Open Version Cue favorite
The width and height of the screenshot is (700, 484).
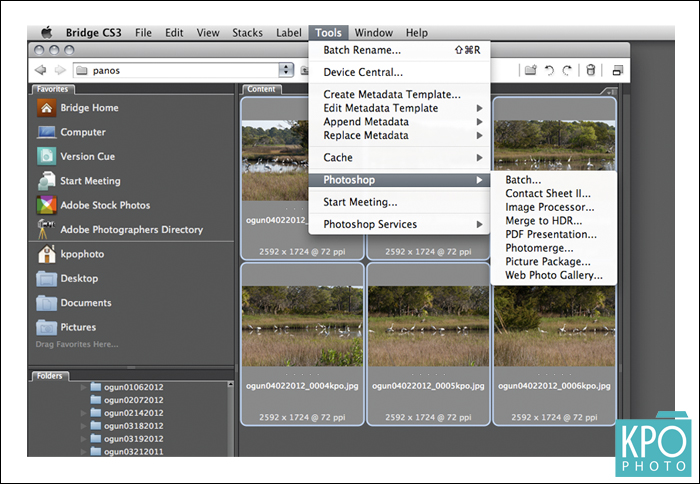[76, 156]
